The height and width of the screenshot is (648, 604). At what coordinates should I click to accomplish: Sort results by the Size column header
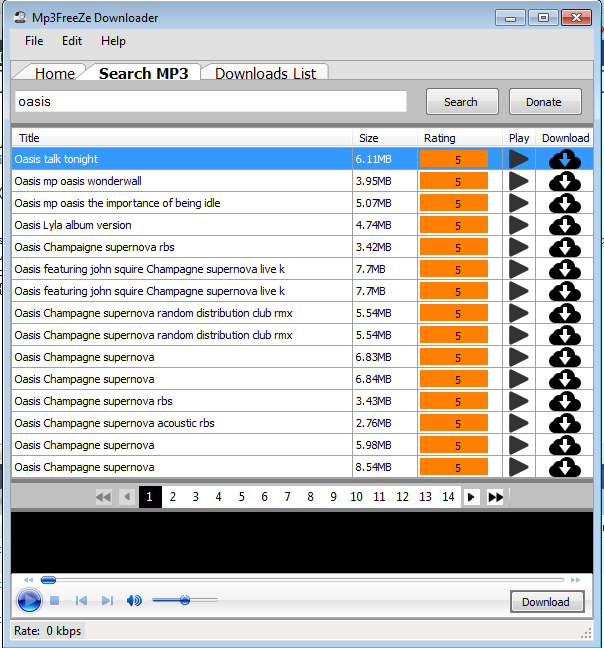click(385, 138)
